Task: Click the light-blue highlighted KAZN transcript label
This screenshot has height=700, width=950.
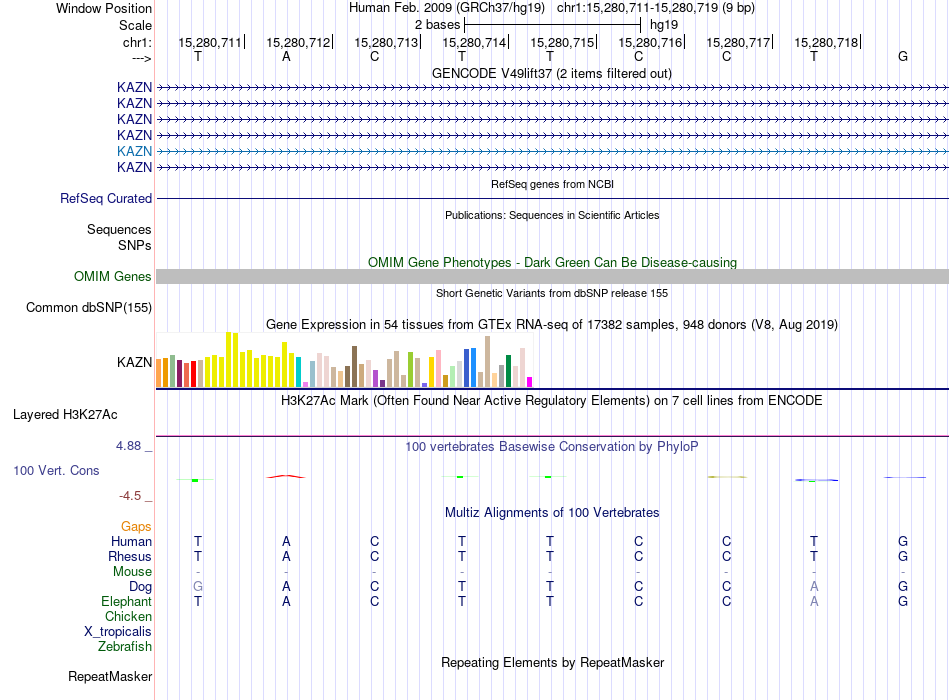Action: click(134, 151)
